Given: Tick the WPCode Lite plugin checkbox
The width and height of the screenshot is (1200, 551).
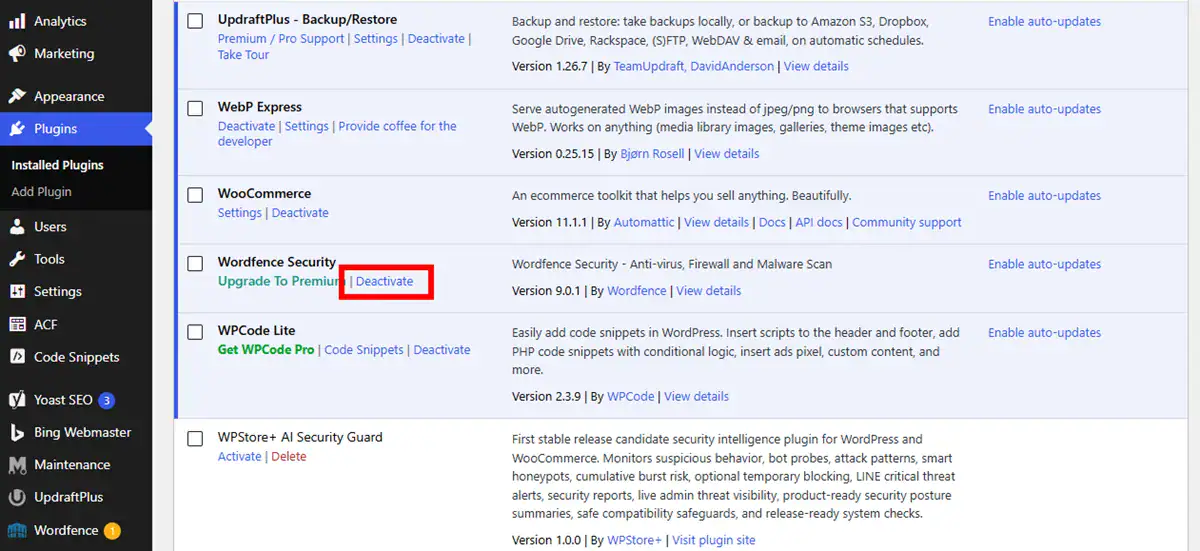Looking at the screenshot, I should coord(195,332).
